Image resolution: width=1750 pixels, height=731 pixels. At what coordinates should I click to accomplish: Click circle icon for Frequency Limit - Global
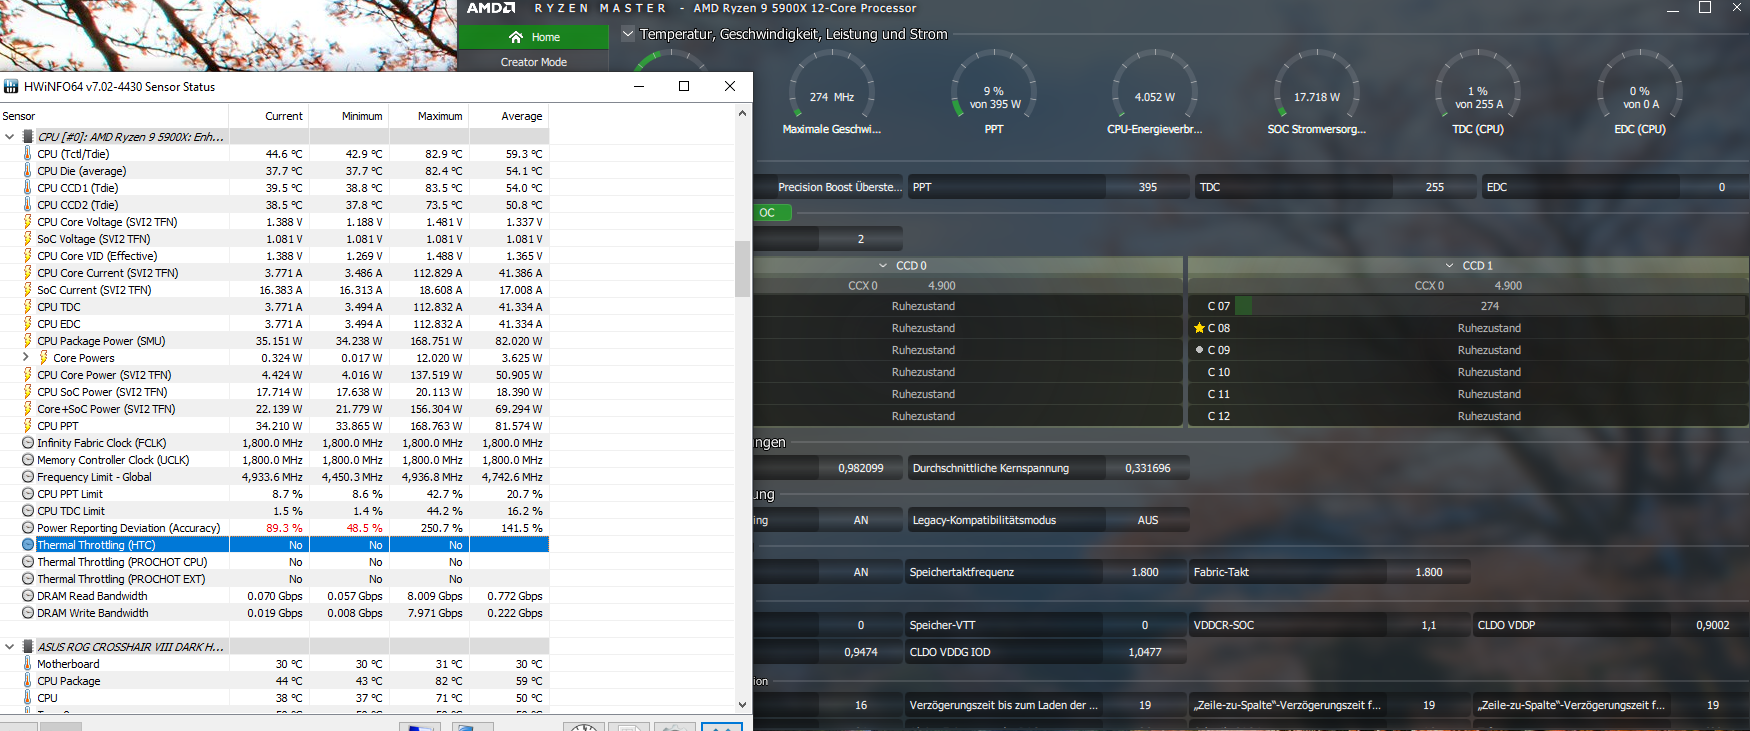27,477
